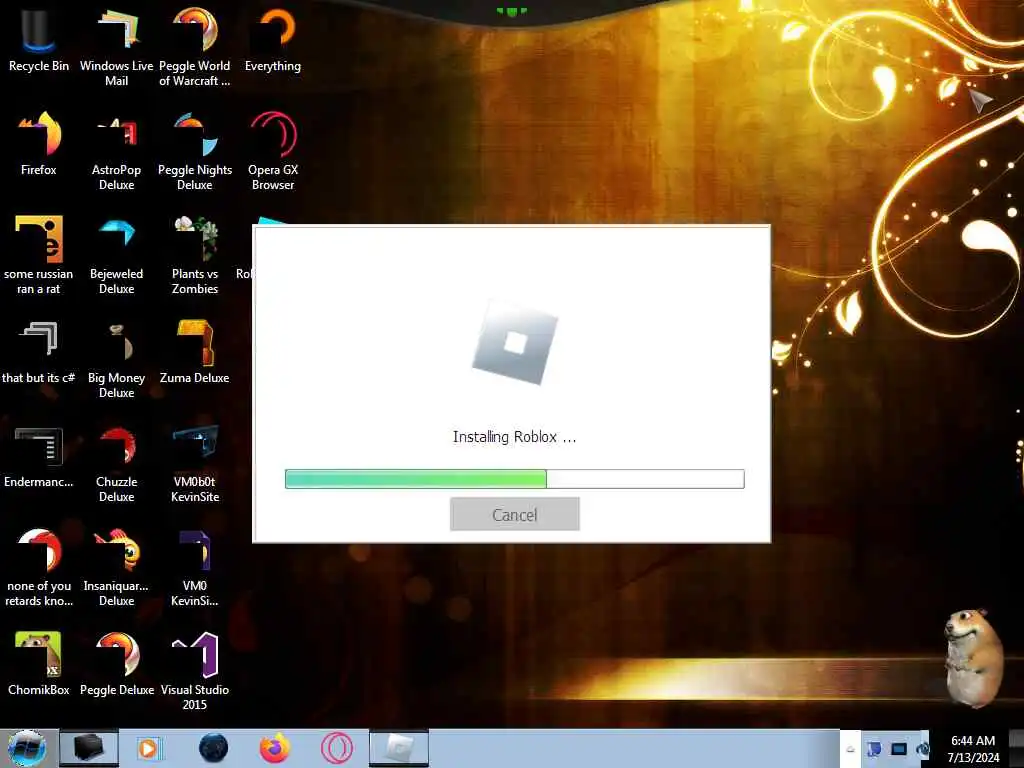Switch to Roblox installer taskbar button

pyautogui.click(x=398, y=748)
